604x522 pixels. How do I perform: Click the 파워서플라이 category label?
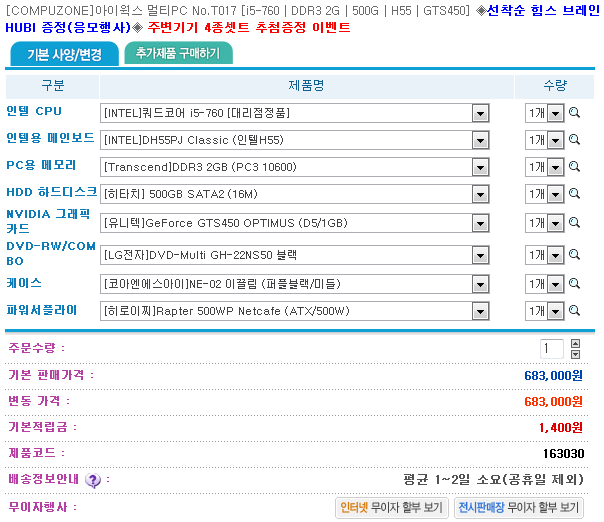(x=42, y=310)
